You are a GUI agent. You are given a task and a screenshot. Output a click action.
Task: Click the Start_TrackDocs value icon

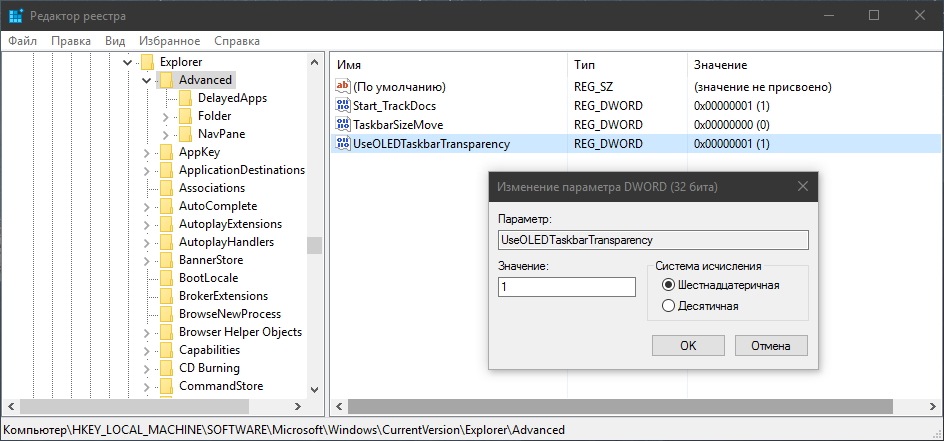343,106
